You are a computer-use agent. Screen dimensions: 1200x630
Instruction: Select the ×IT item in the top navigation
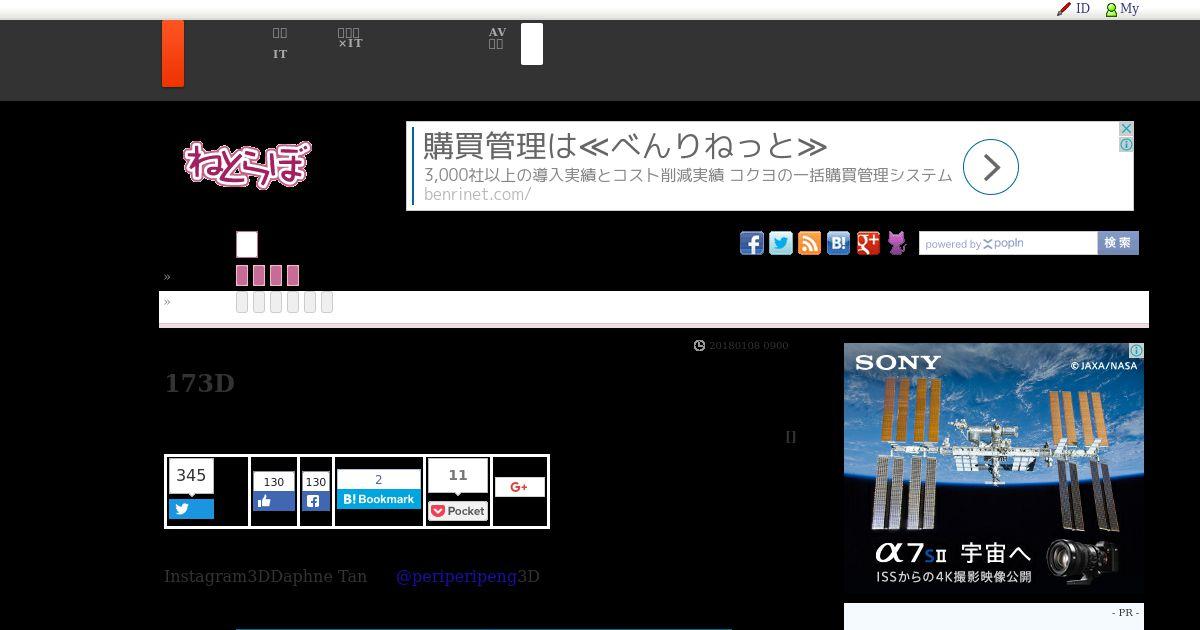[350, 43]
